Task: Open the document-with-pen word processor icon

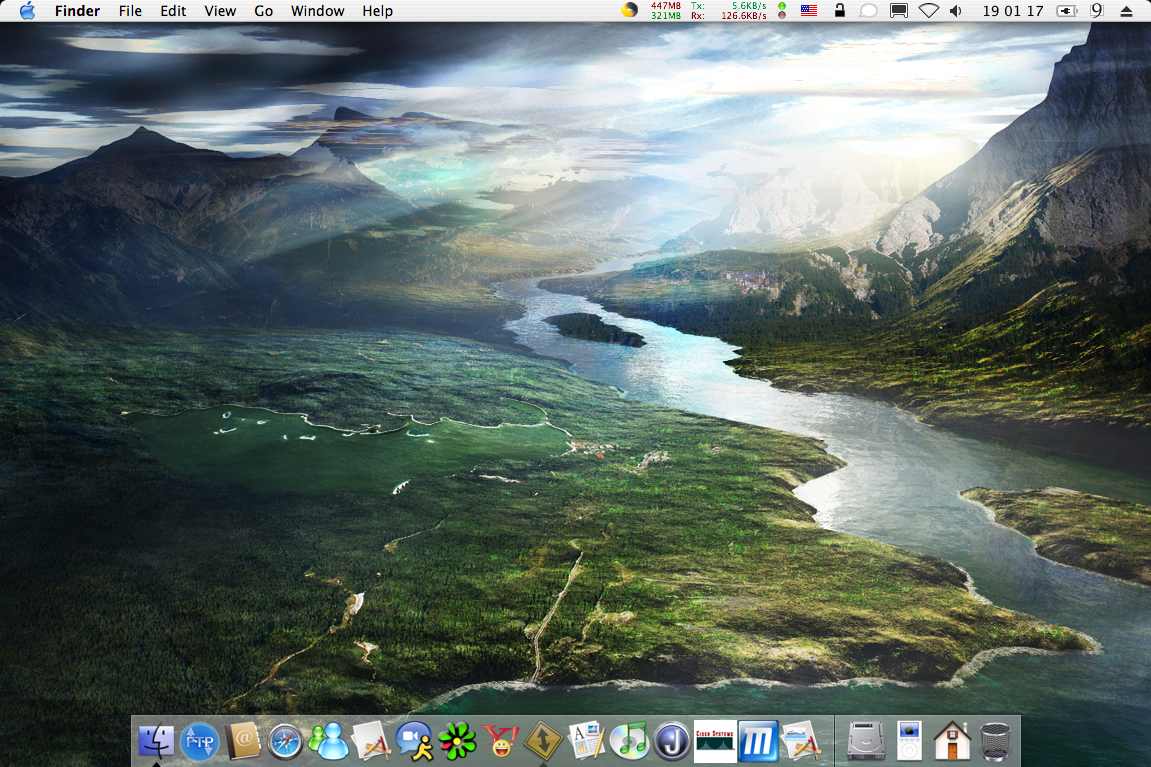Action: click(586, 741)
